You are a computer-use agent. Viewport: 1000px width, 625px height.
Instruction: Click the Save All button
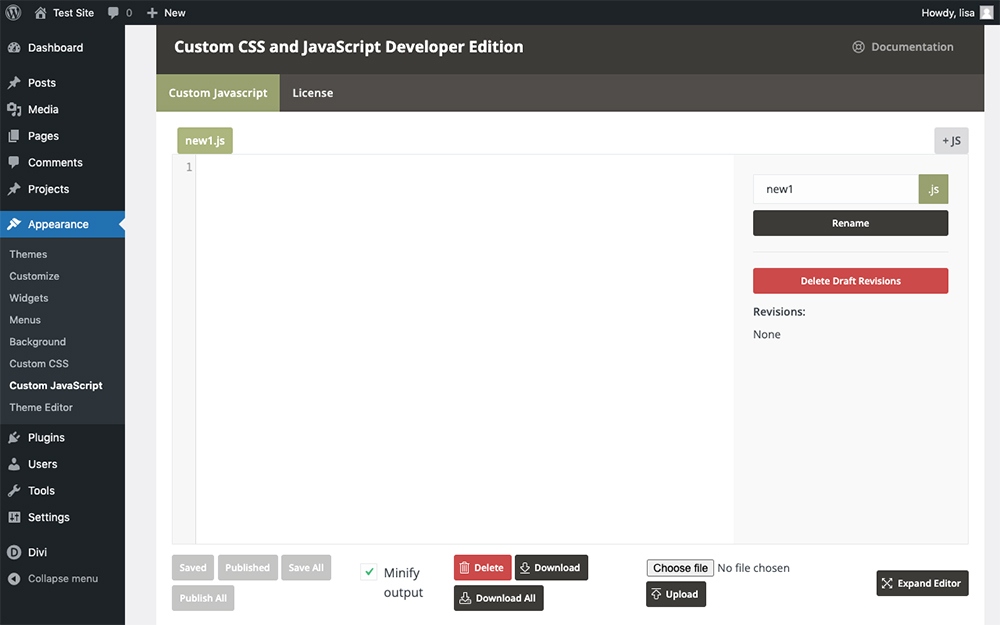306,568
